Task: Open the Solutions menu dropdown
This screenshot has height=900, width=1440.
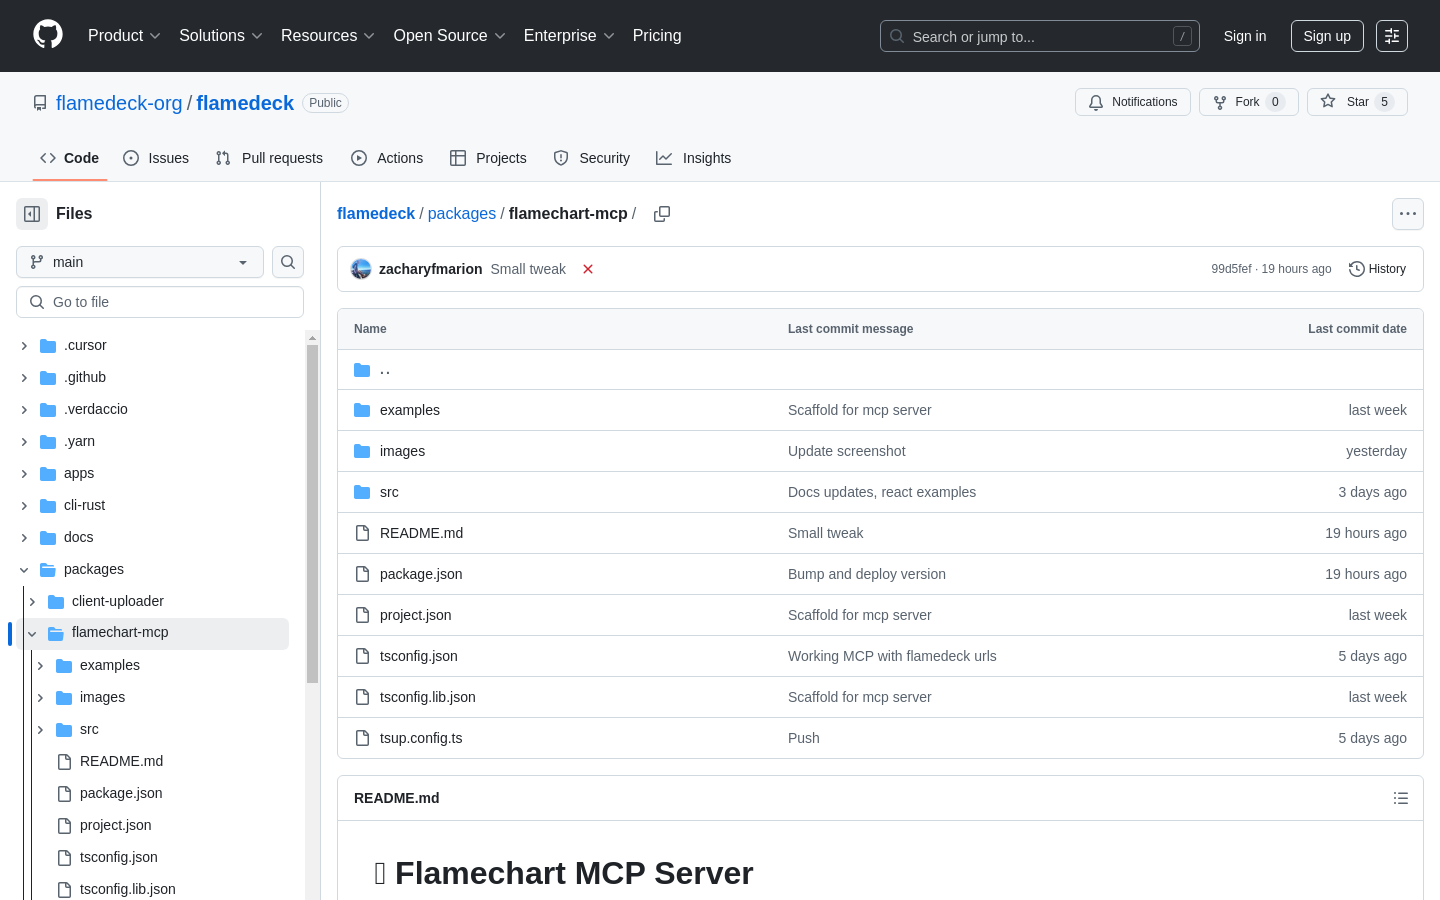Action: coord(221,36)
